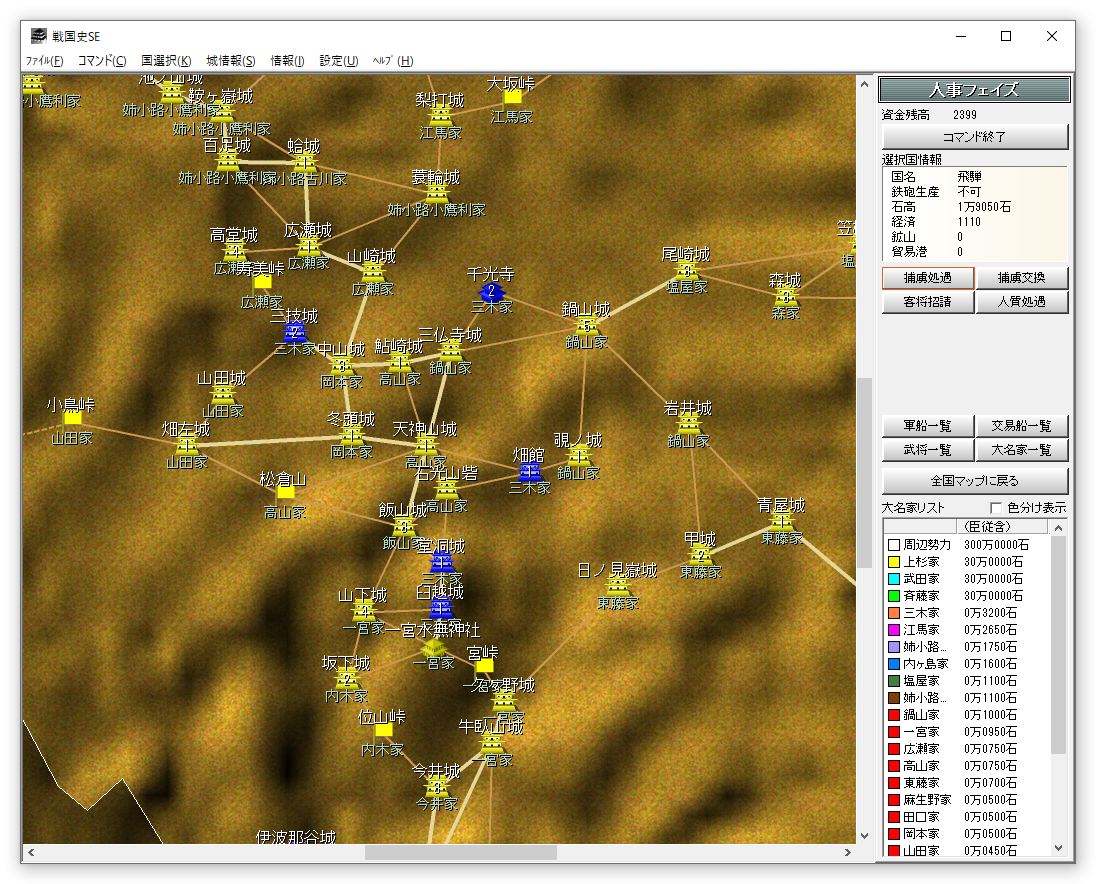Click down arrow of daimyo list scrollbar
The width and height of the screenshot is (1096, 884).
1058,848
